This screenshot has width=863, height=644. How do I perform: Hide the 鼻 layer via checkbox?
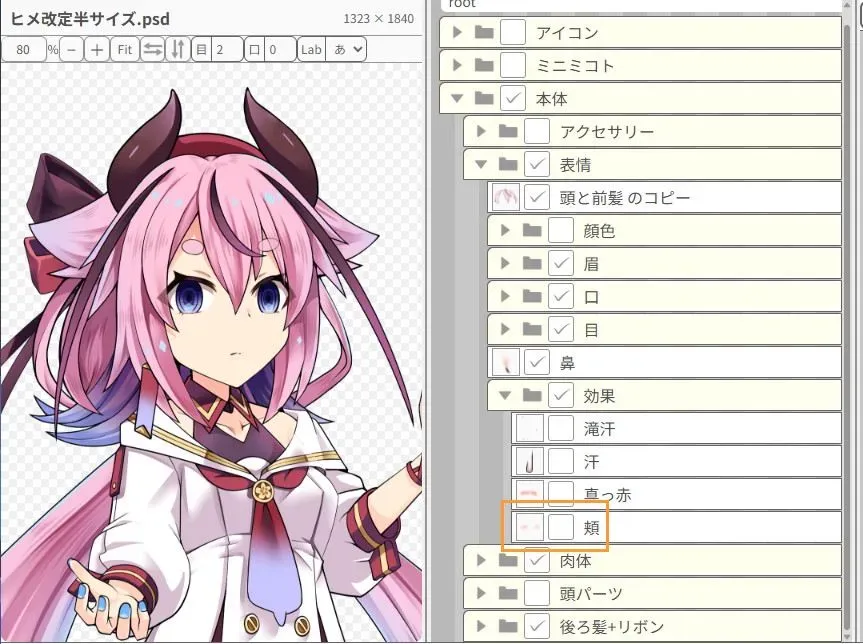coord(537,363)
